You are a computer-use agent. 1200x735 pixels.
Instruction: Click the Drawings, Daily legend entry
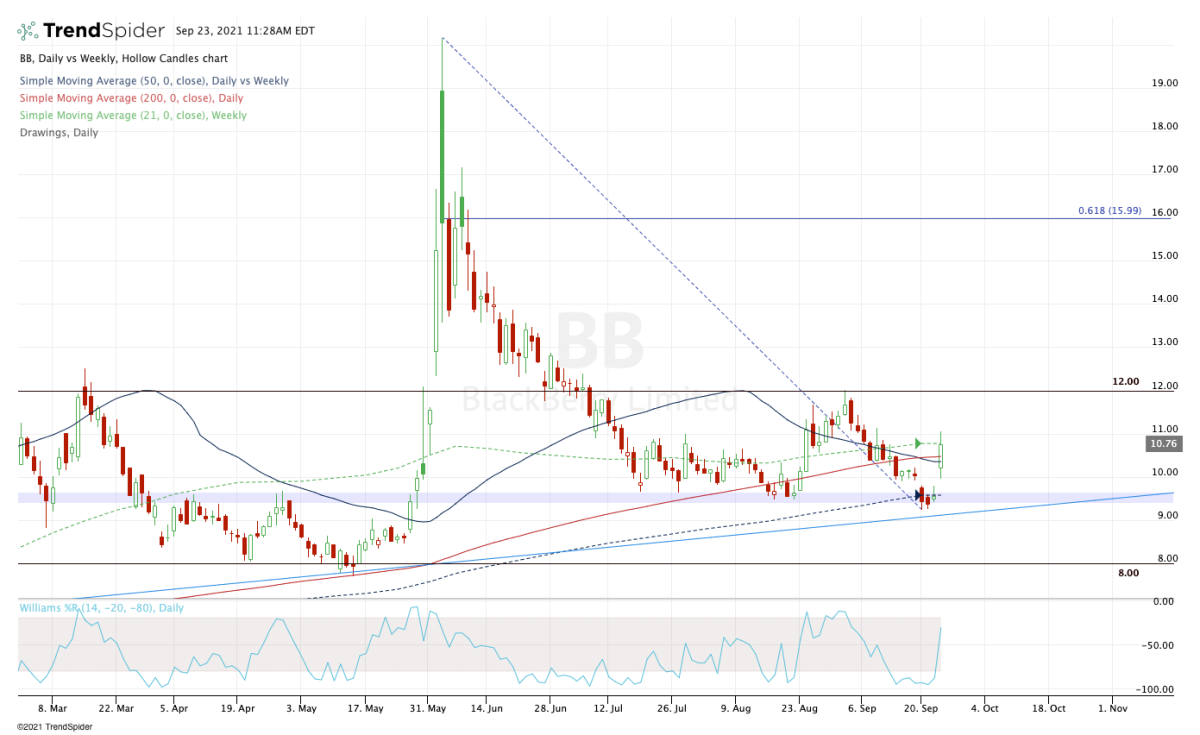pos(58,132)
